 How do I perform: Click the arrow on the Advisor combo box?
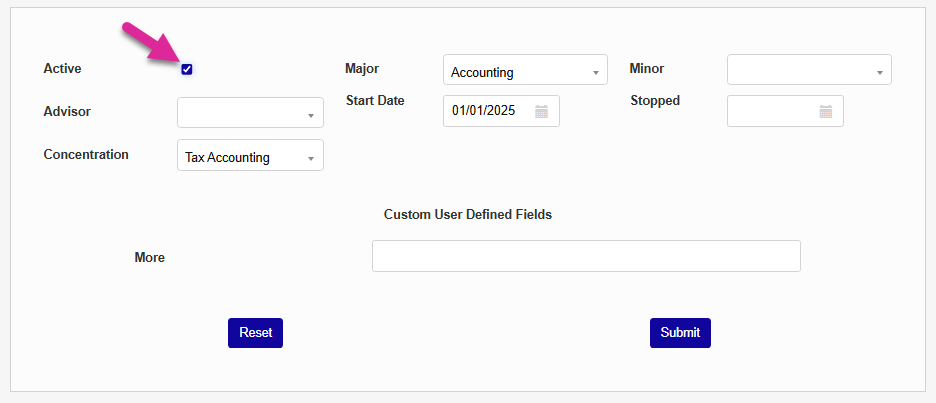[312, 115]
